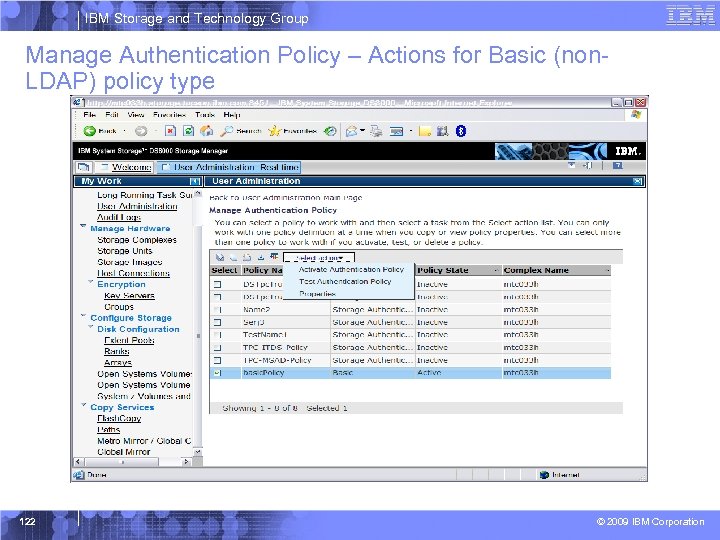
Task: Click the task switcher icon left of Welcome
Action: click(x=83, y=167)
